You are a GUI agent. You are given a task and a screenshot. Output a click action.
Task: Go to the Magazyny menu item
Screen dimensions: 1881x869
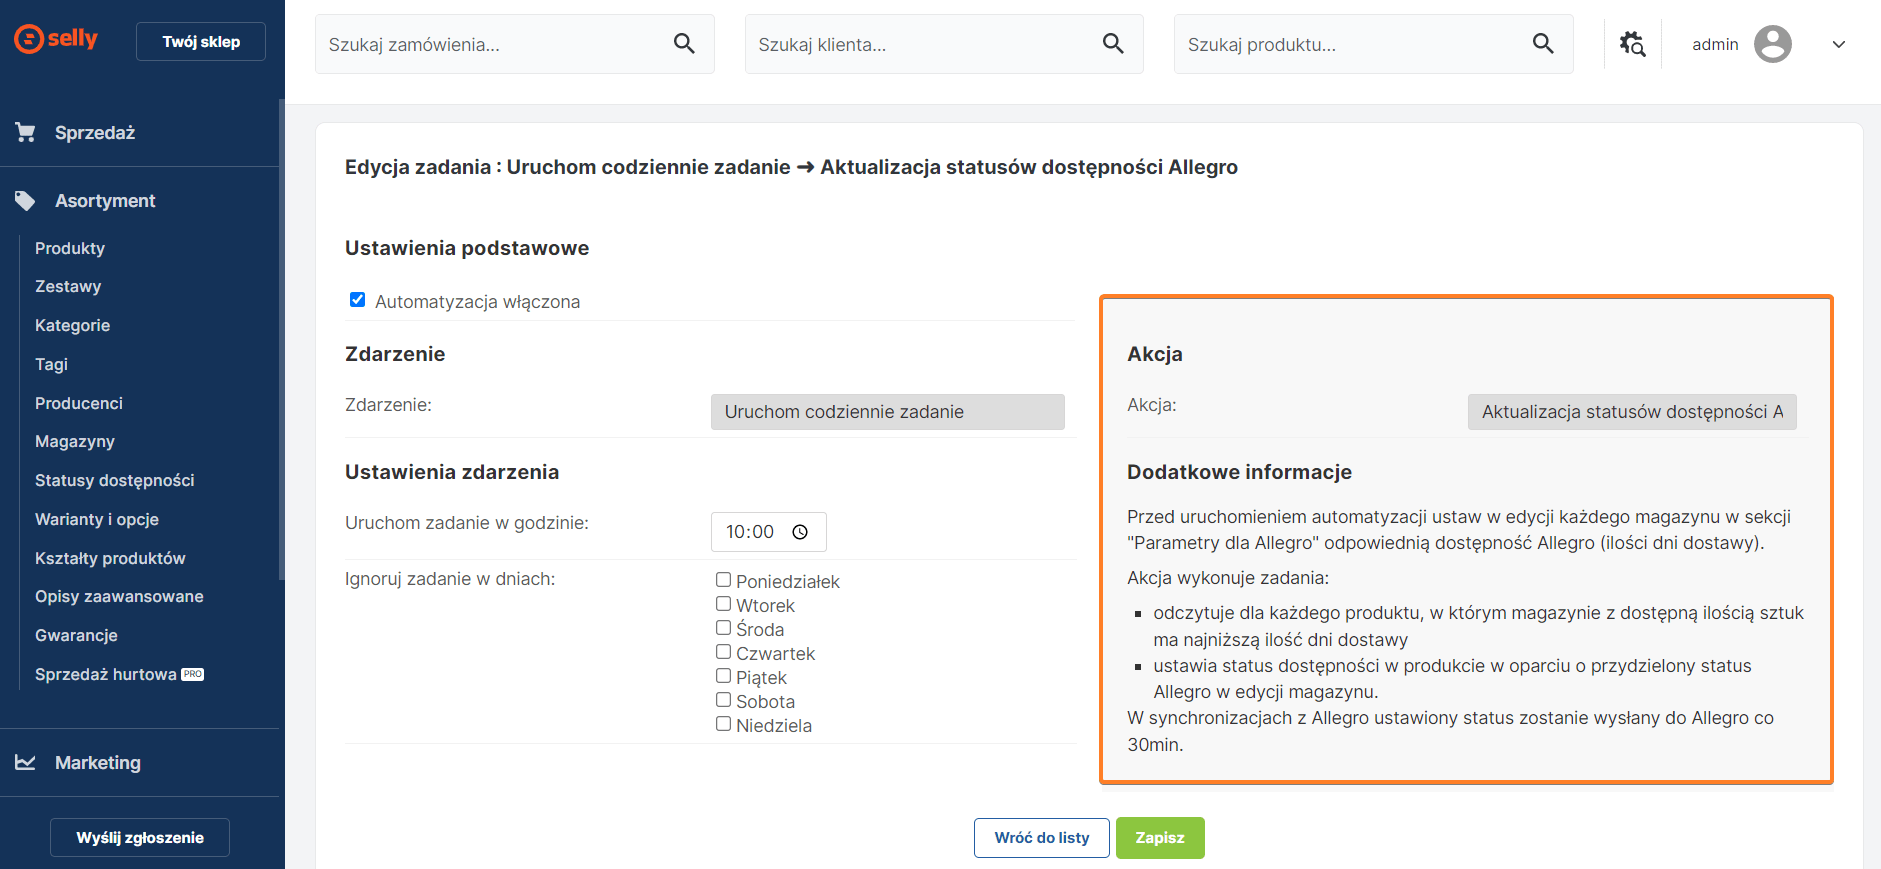[x=75, y=441]
